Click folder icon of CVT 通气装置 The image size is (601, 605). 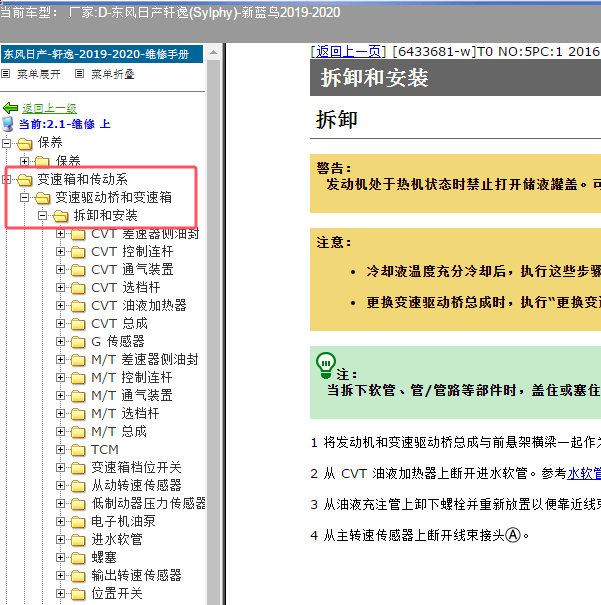pyautogui.click(x=78, y=270)
